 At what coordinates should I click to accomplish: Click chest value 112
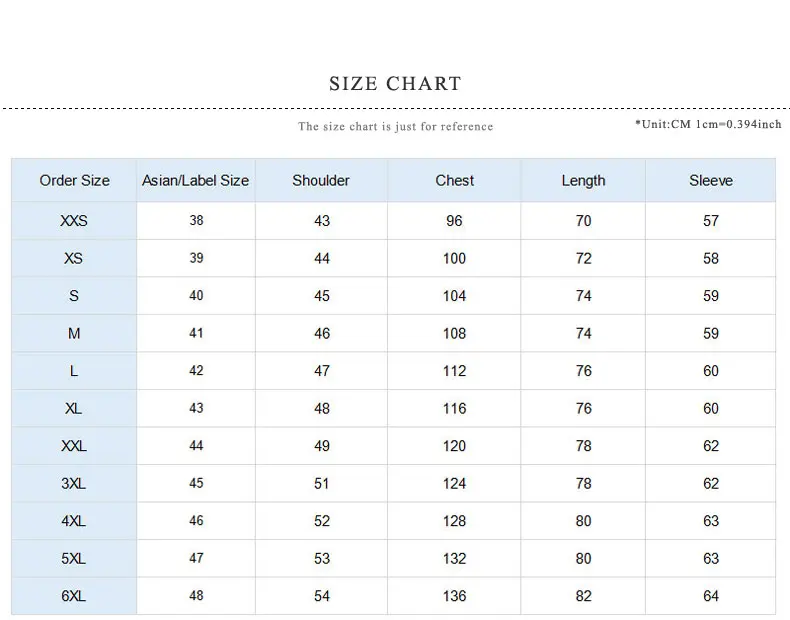(x=454, y=371)
